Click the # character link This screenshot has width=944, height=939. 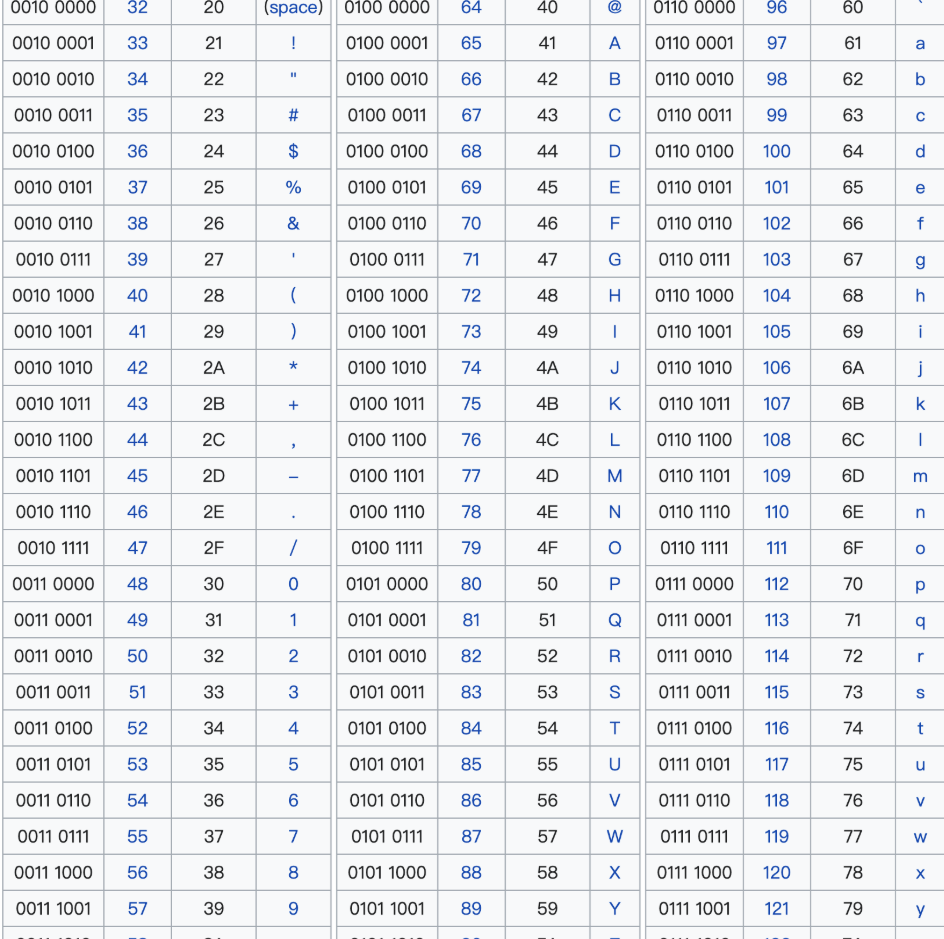[x=293, y=116]
